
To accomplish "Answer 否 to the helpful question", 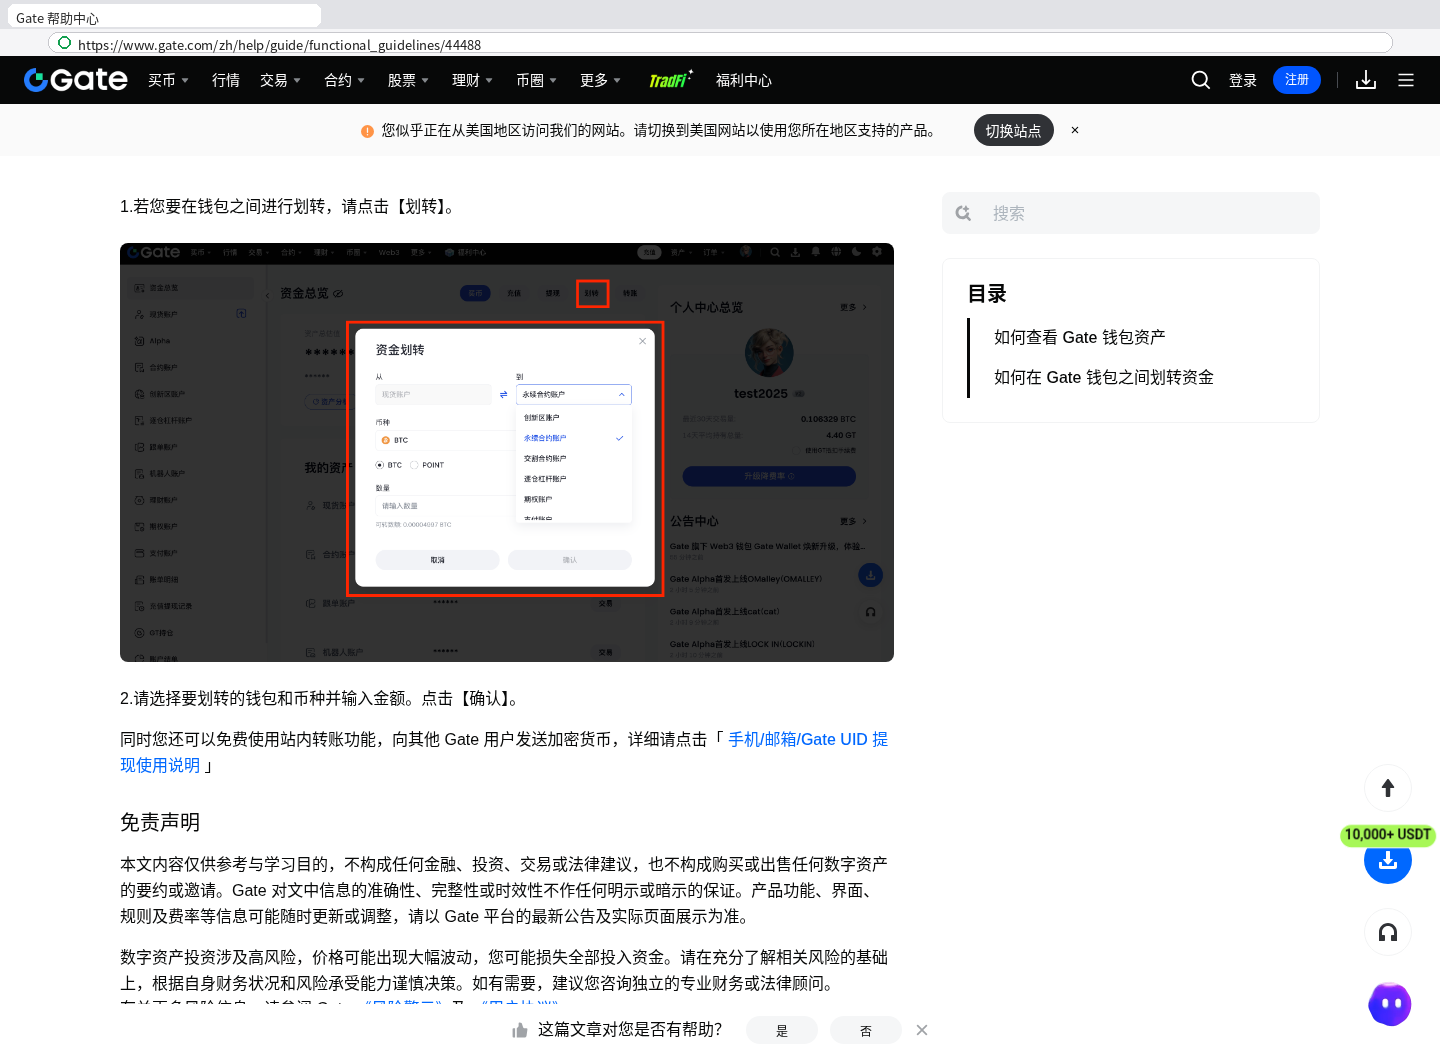I will [x=866, y=1030].
